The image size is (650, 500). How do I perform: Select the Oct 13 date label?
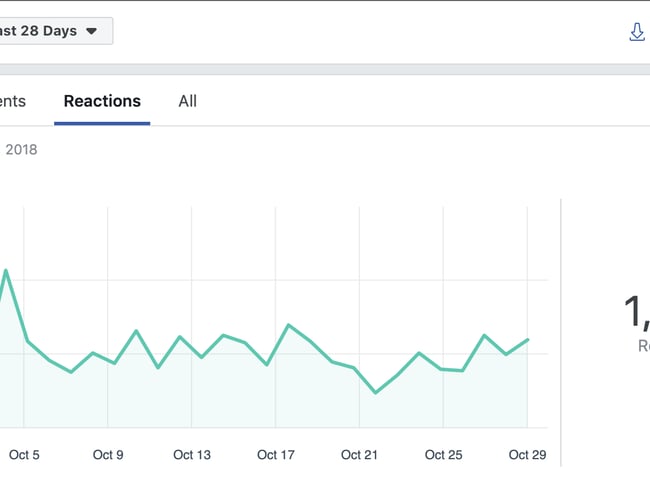point(191,455)
